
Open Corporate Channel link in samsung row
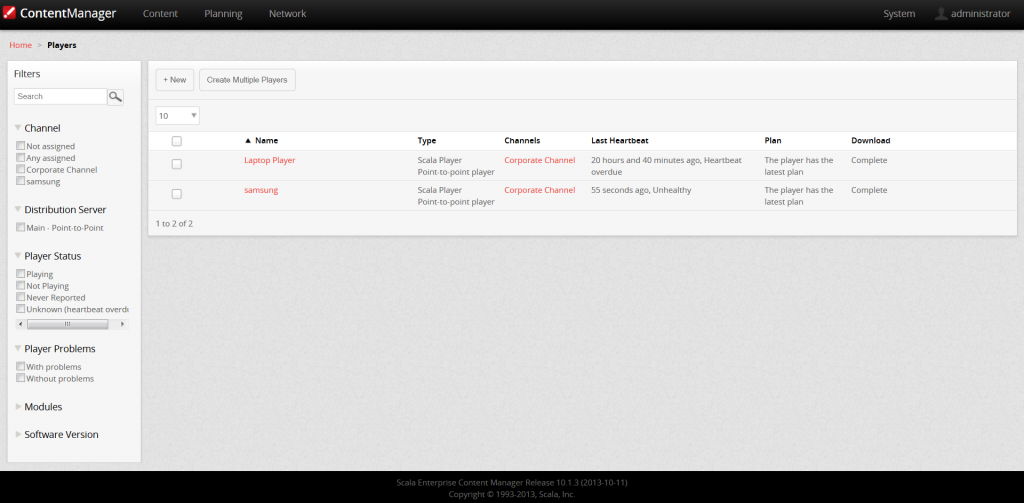coord(539,190)
